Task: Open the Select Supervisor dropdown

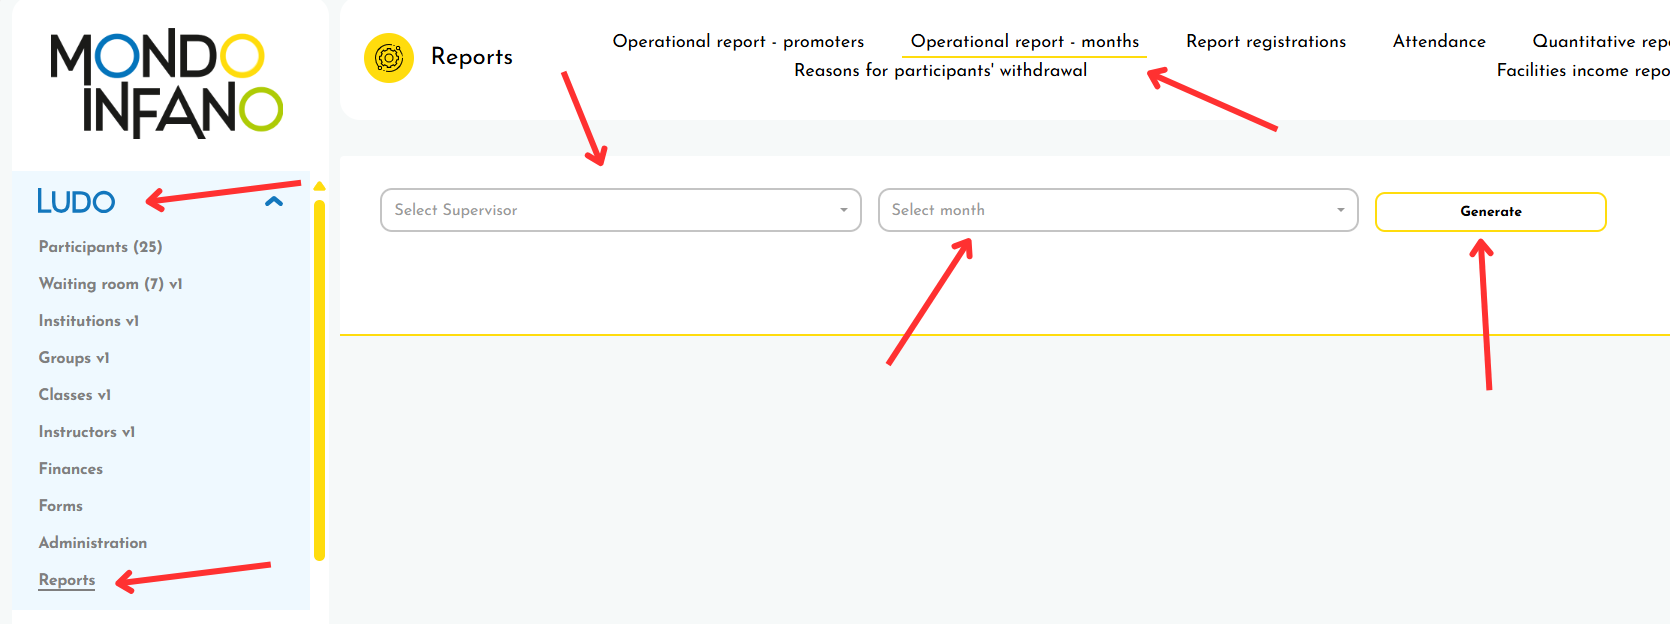Action: tap(620, 210)
